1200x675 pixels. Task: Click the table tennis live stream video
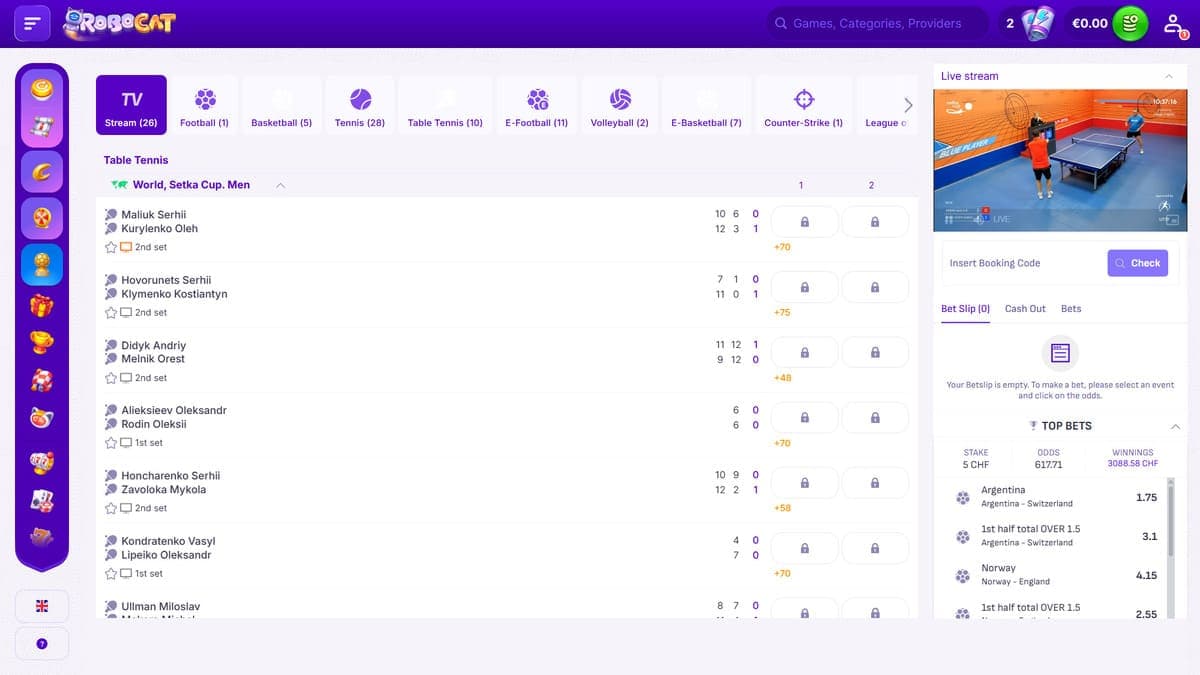pyautogui.click(x=1060, y=160)
